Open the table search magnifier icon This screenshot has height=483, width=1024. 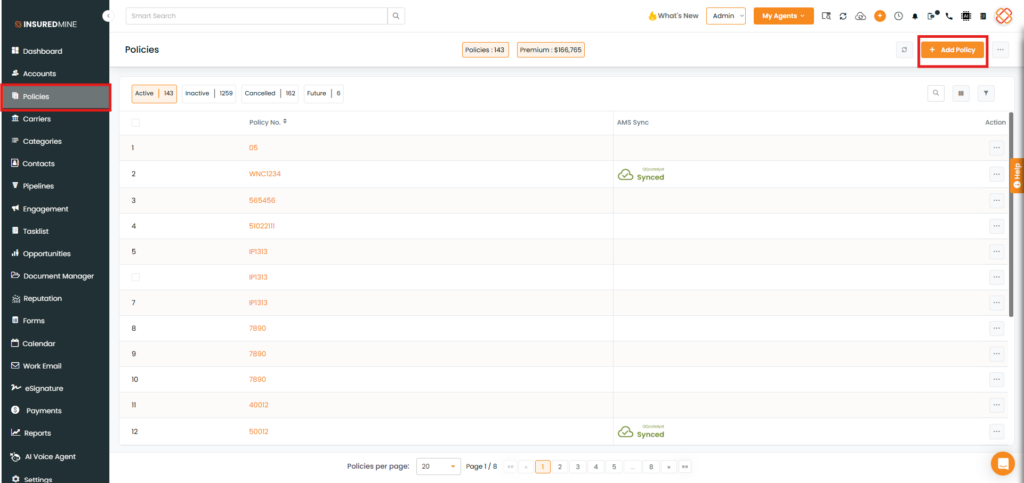(x=936, y=93)
